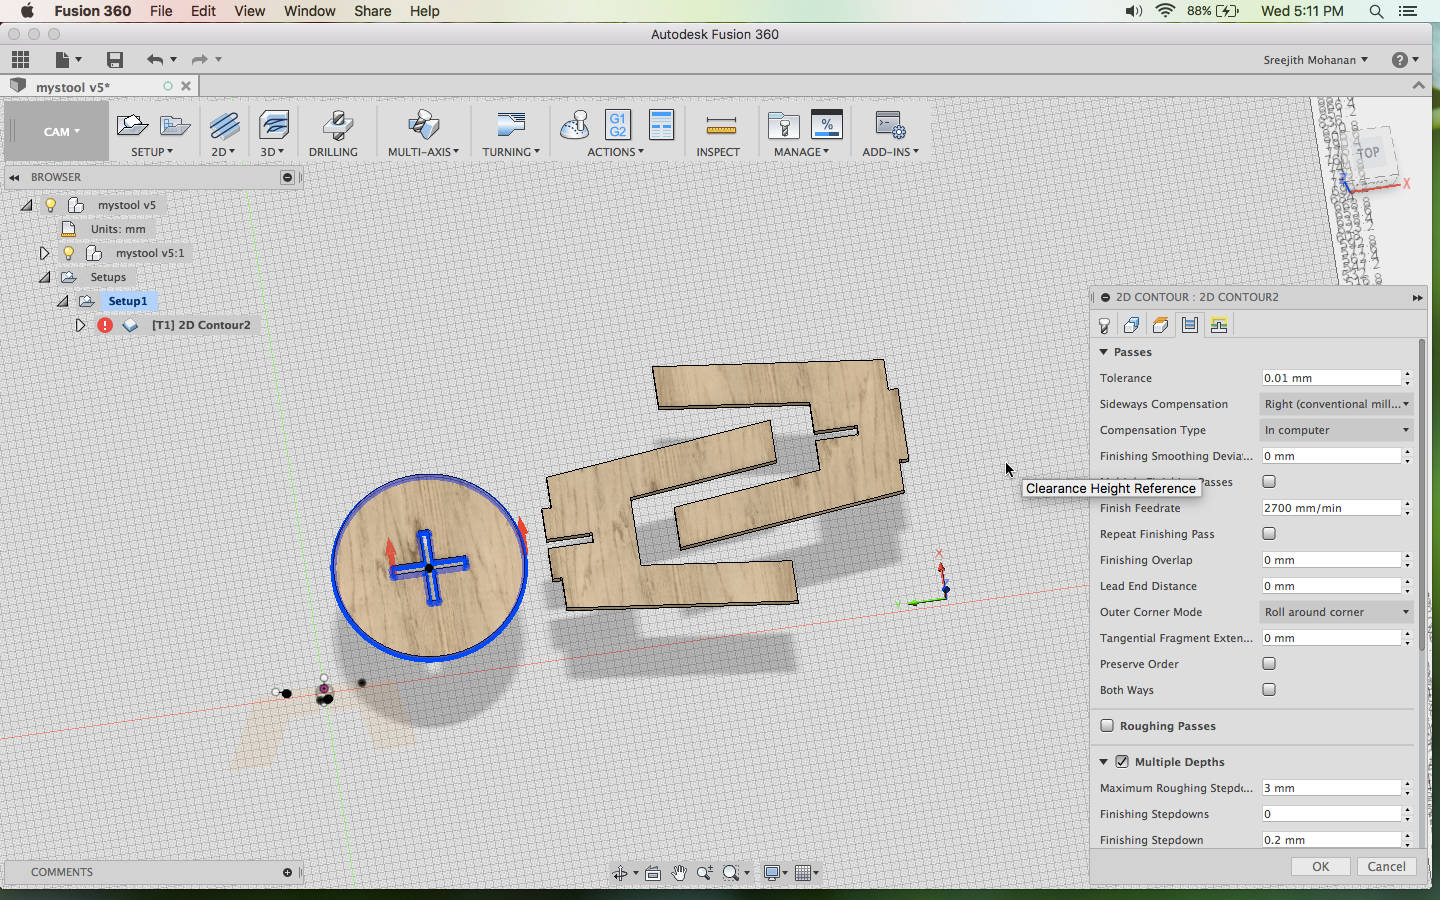Open the Tool tab icon in 2D Contour
The image size is (1440, 900).
click(x=1104, y=325)
